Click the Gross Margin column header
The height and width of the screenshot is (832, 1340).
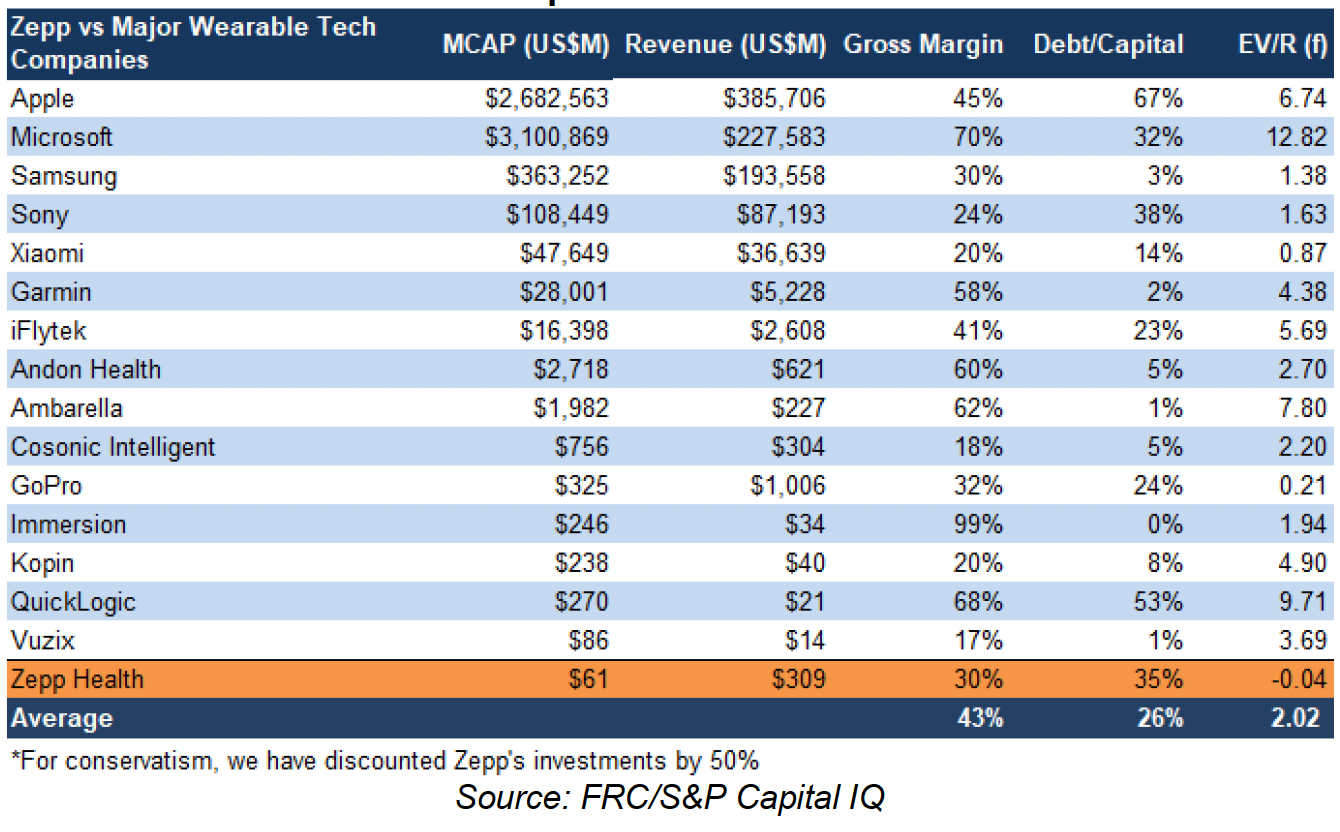tap(923, 44)
